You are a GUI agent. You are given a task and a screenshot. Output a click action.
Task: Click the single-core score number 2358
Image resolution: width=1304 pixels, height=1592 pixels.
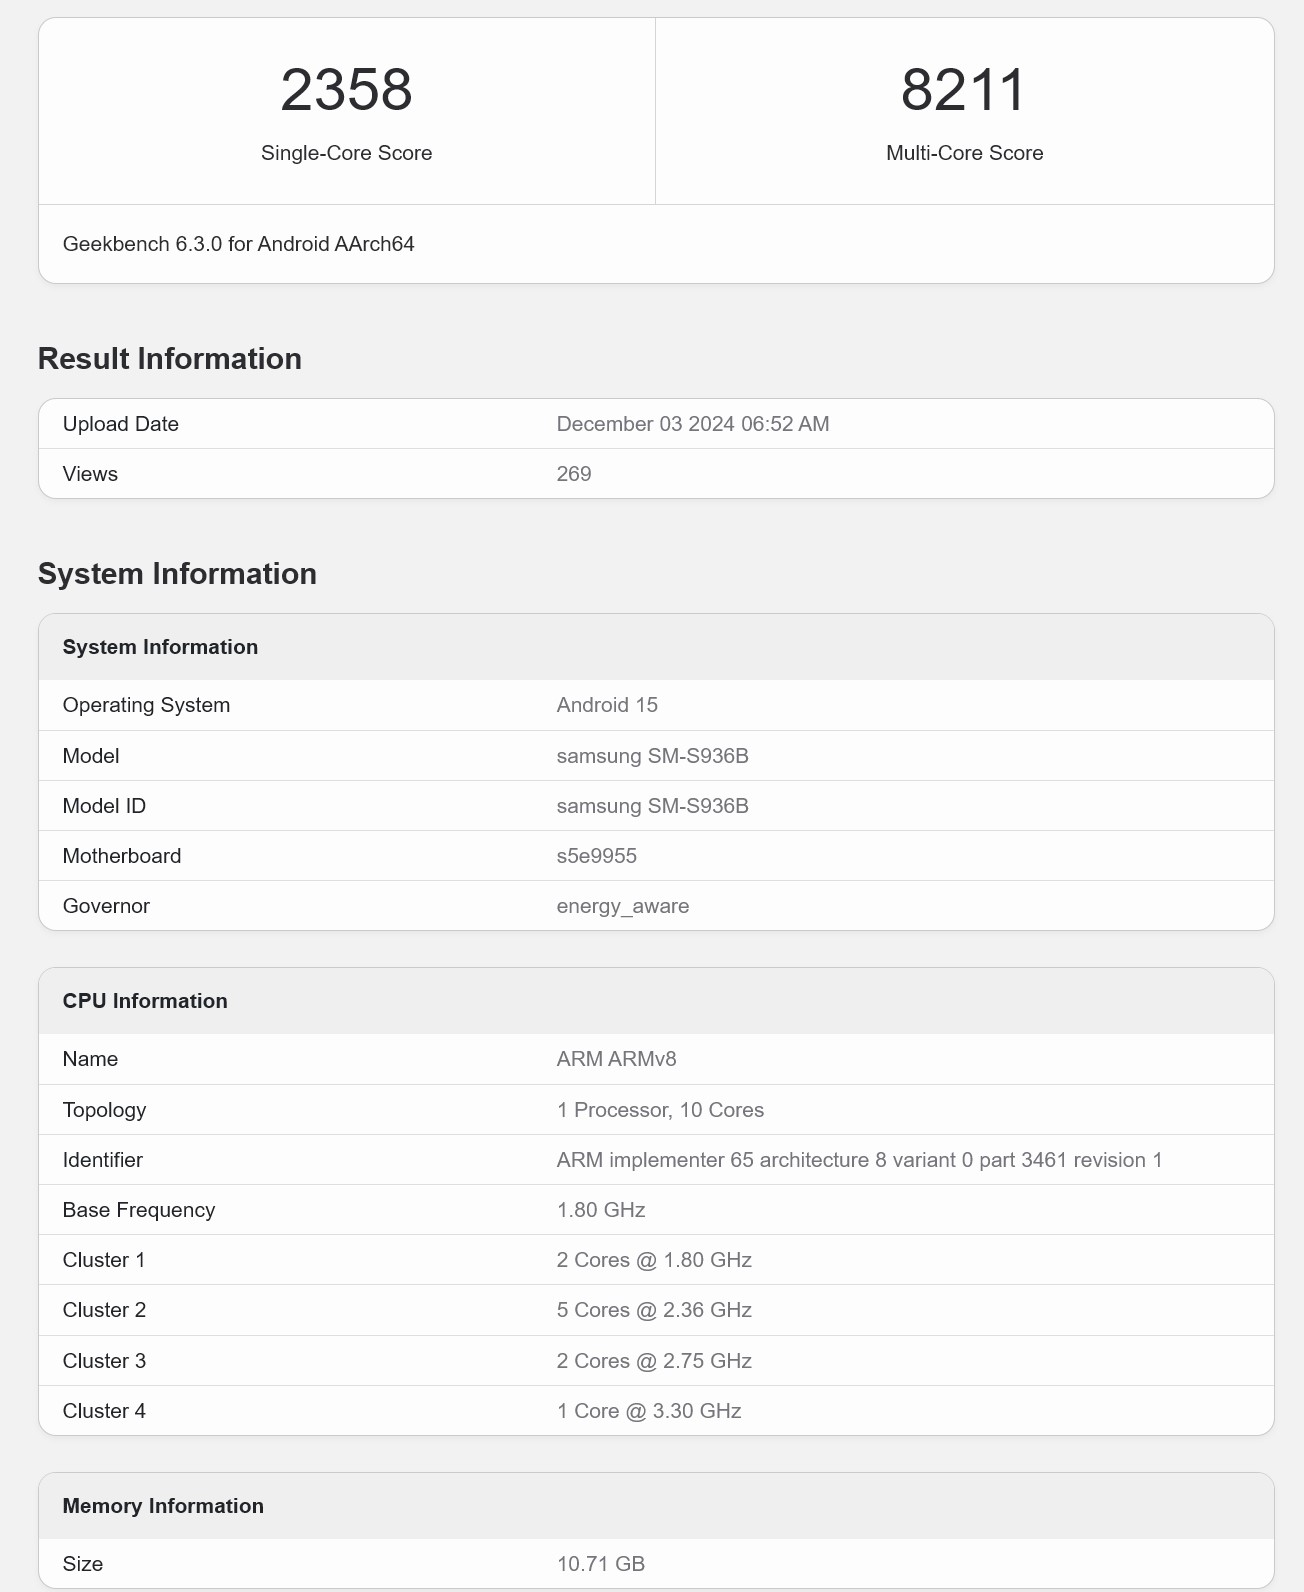coord(346,90)
